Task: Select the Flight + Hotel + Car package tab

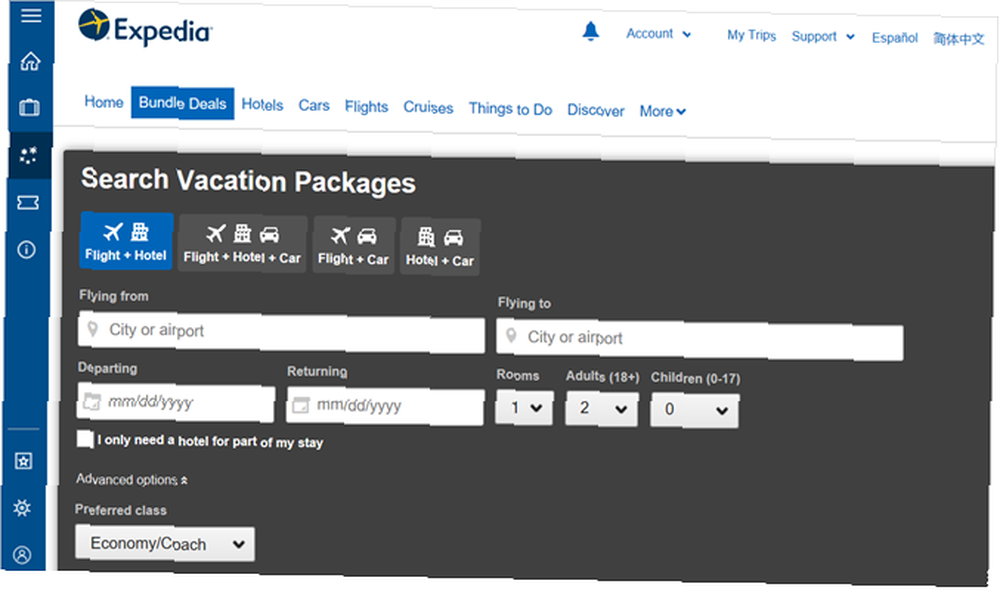Action: tap(242, 244)
